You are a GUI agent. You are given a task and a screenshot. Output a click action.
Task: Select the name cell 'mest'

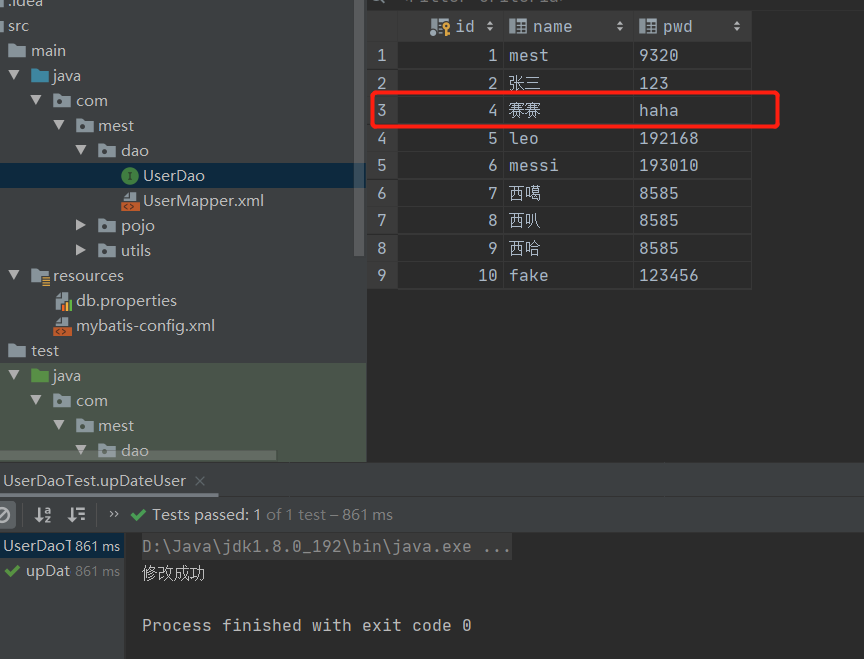point(568,55)
